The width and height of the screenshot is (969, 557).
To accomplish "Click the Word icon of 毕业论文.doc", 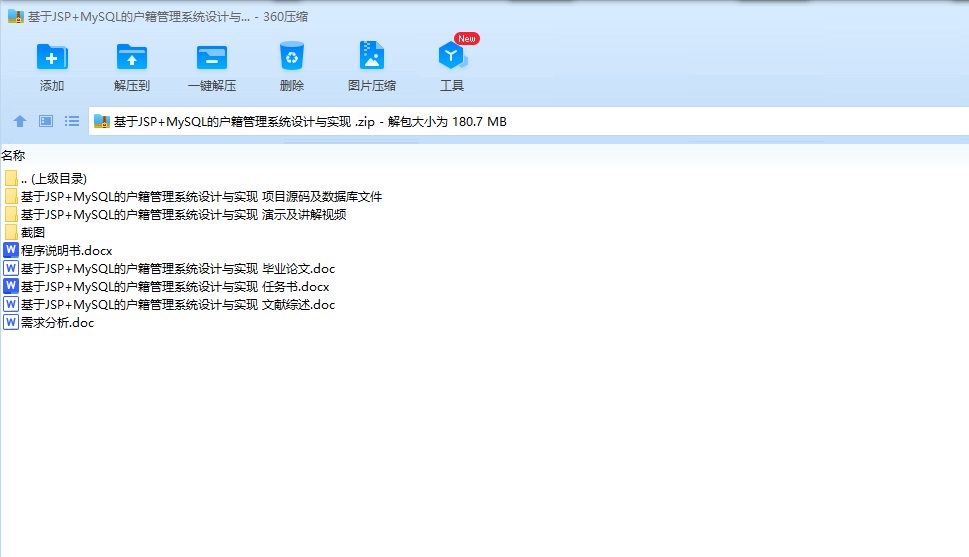I will [11, 268].
